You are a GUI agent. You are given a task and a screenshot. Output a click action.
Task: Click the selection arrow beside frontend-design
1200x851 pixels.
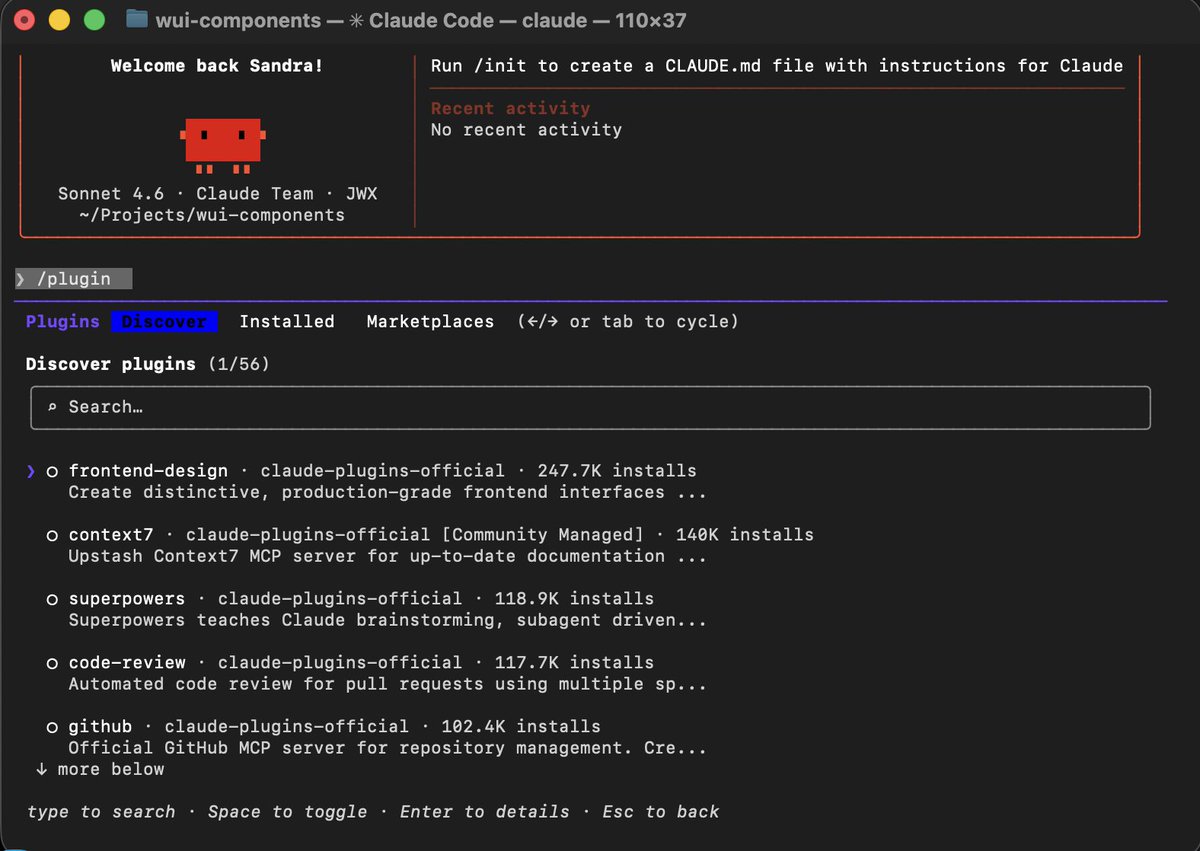coord(32,471)
